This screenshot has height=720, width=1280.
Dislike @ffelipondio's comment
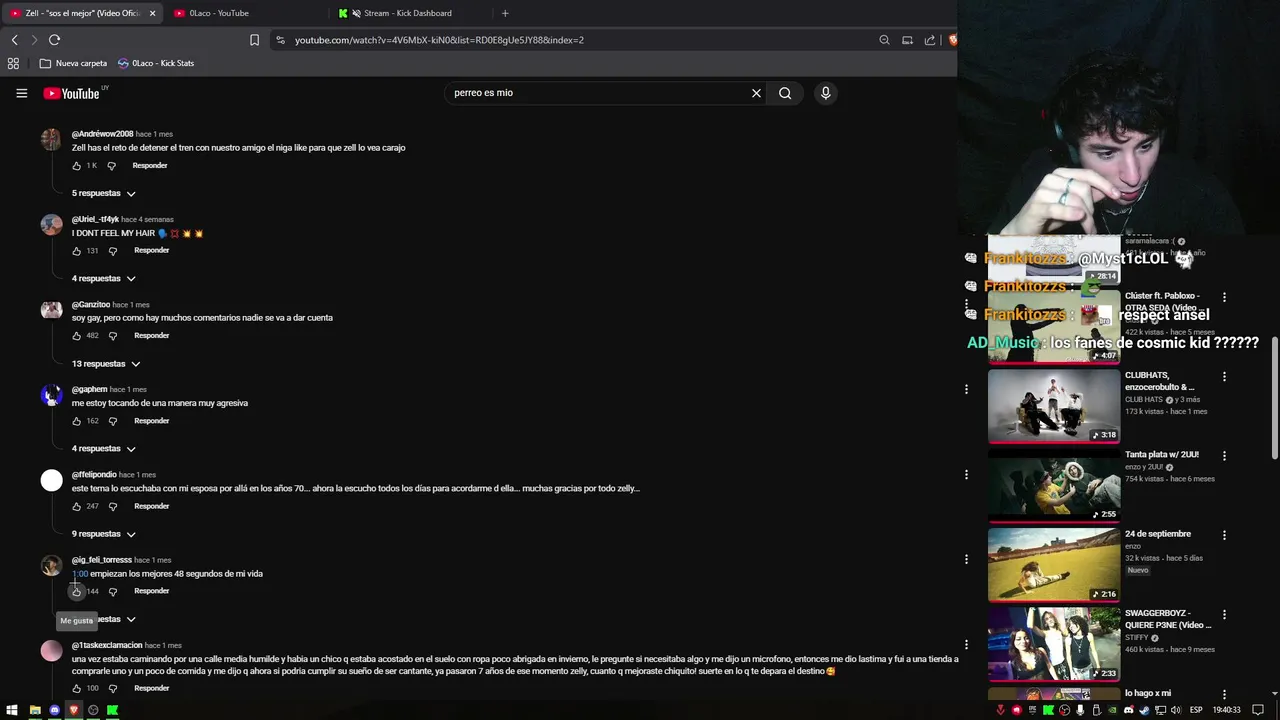(x=112, y=507)
